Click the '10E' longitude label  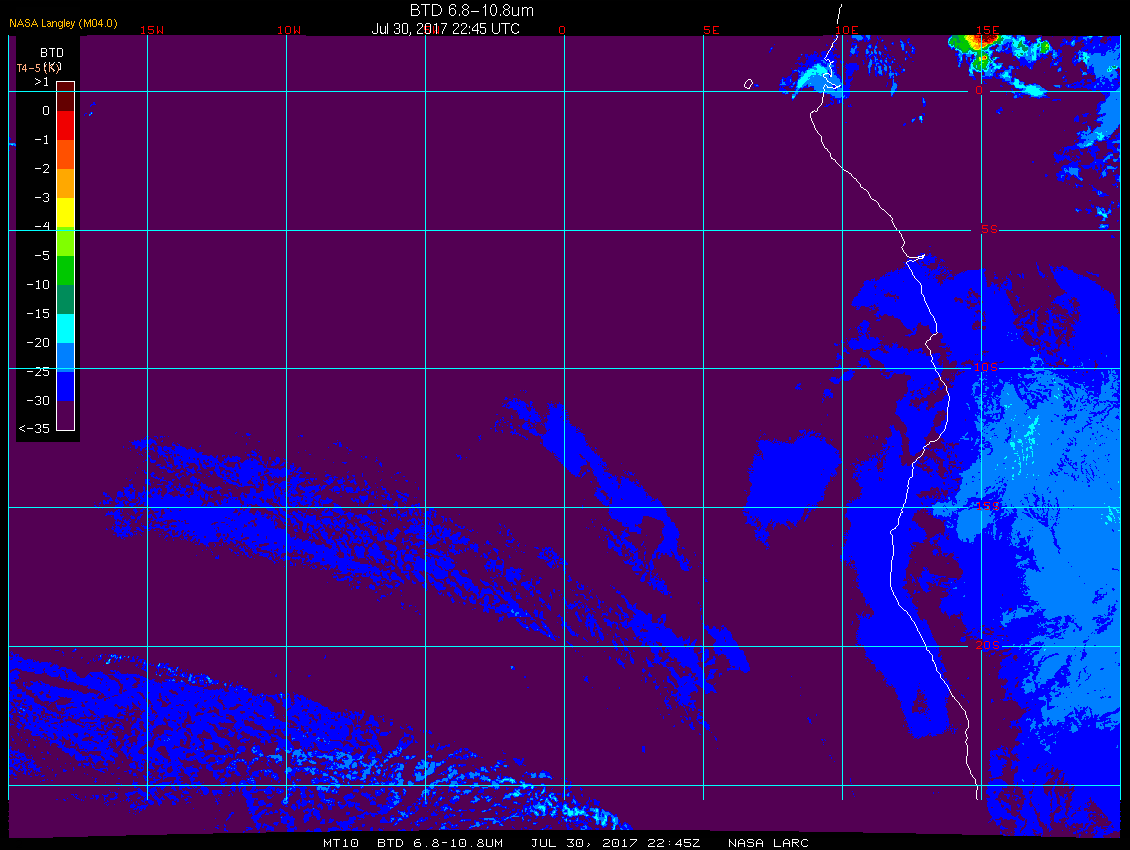coord(847,30)
